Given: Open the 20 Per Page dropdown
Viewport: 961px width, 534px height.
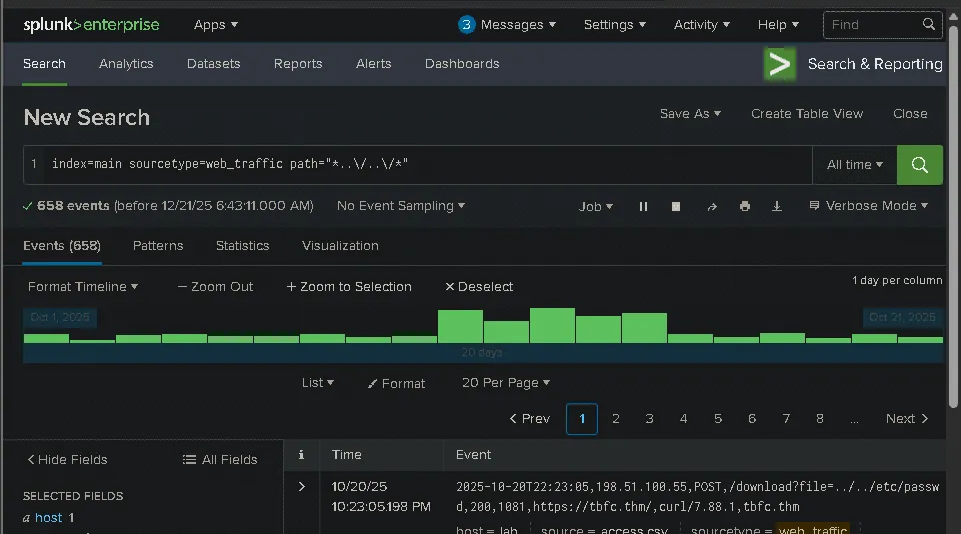Looking at the screenshot, I should click(505, 383).
